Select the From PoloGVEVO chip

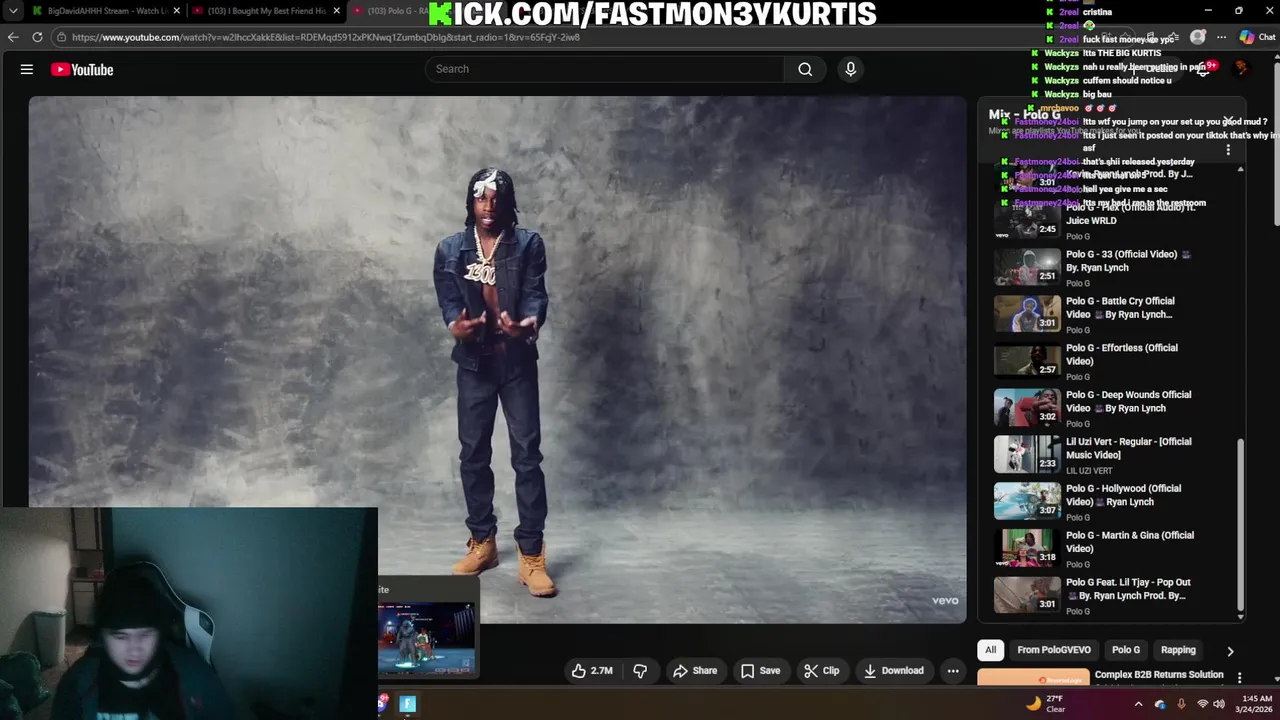[1054, 650]
